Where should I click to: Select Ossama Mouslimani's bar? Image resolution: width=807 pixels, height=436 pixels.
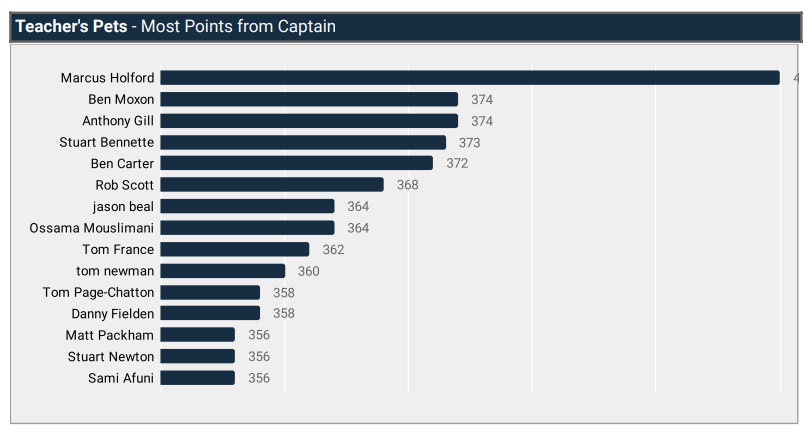pos(247,228)
